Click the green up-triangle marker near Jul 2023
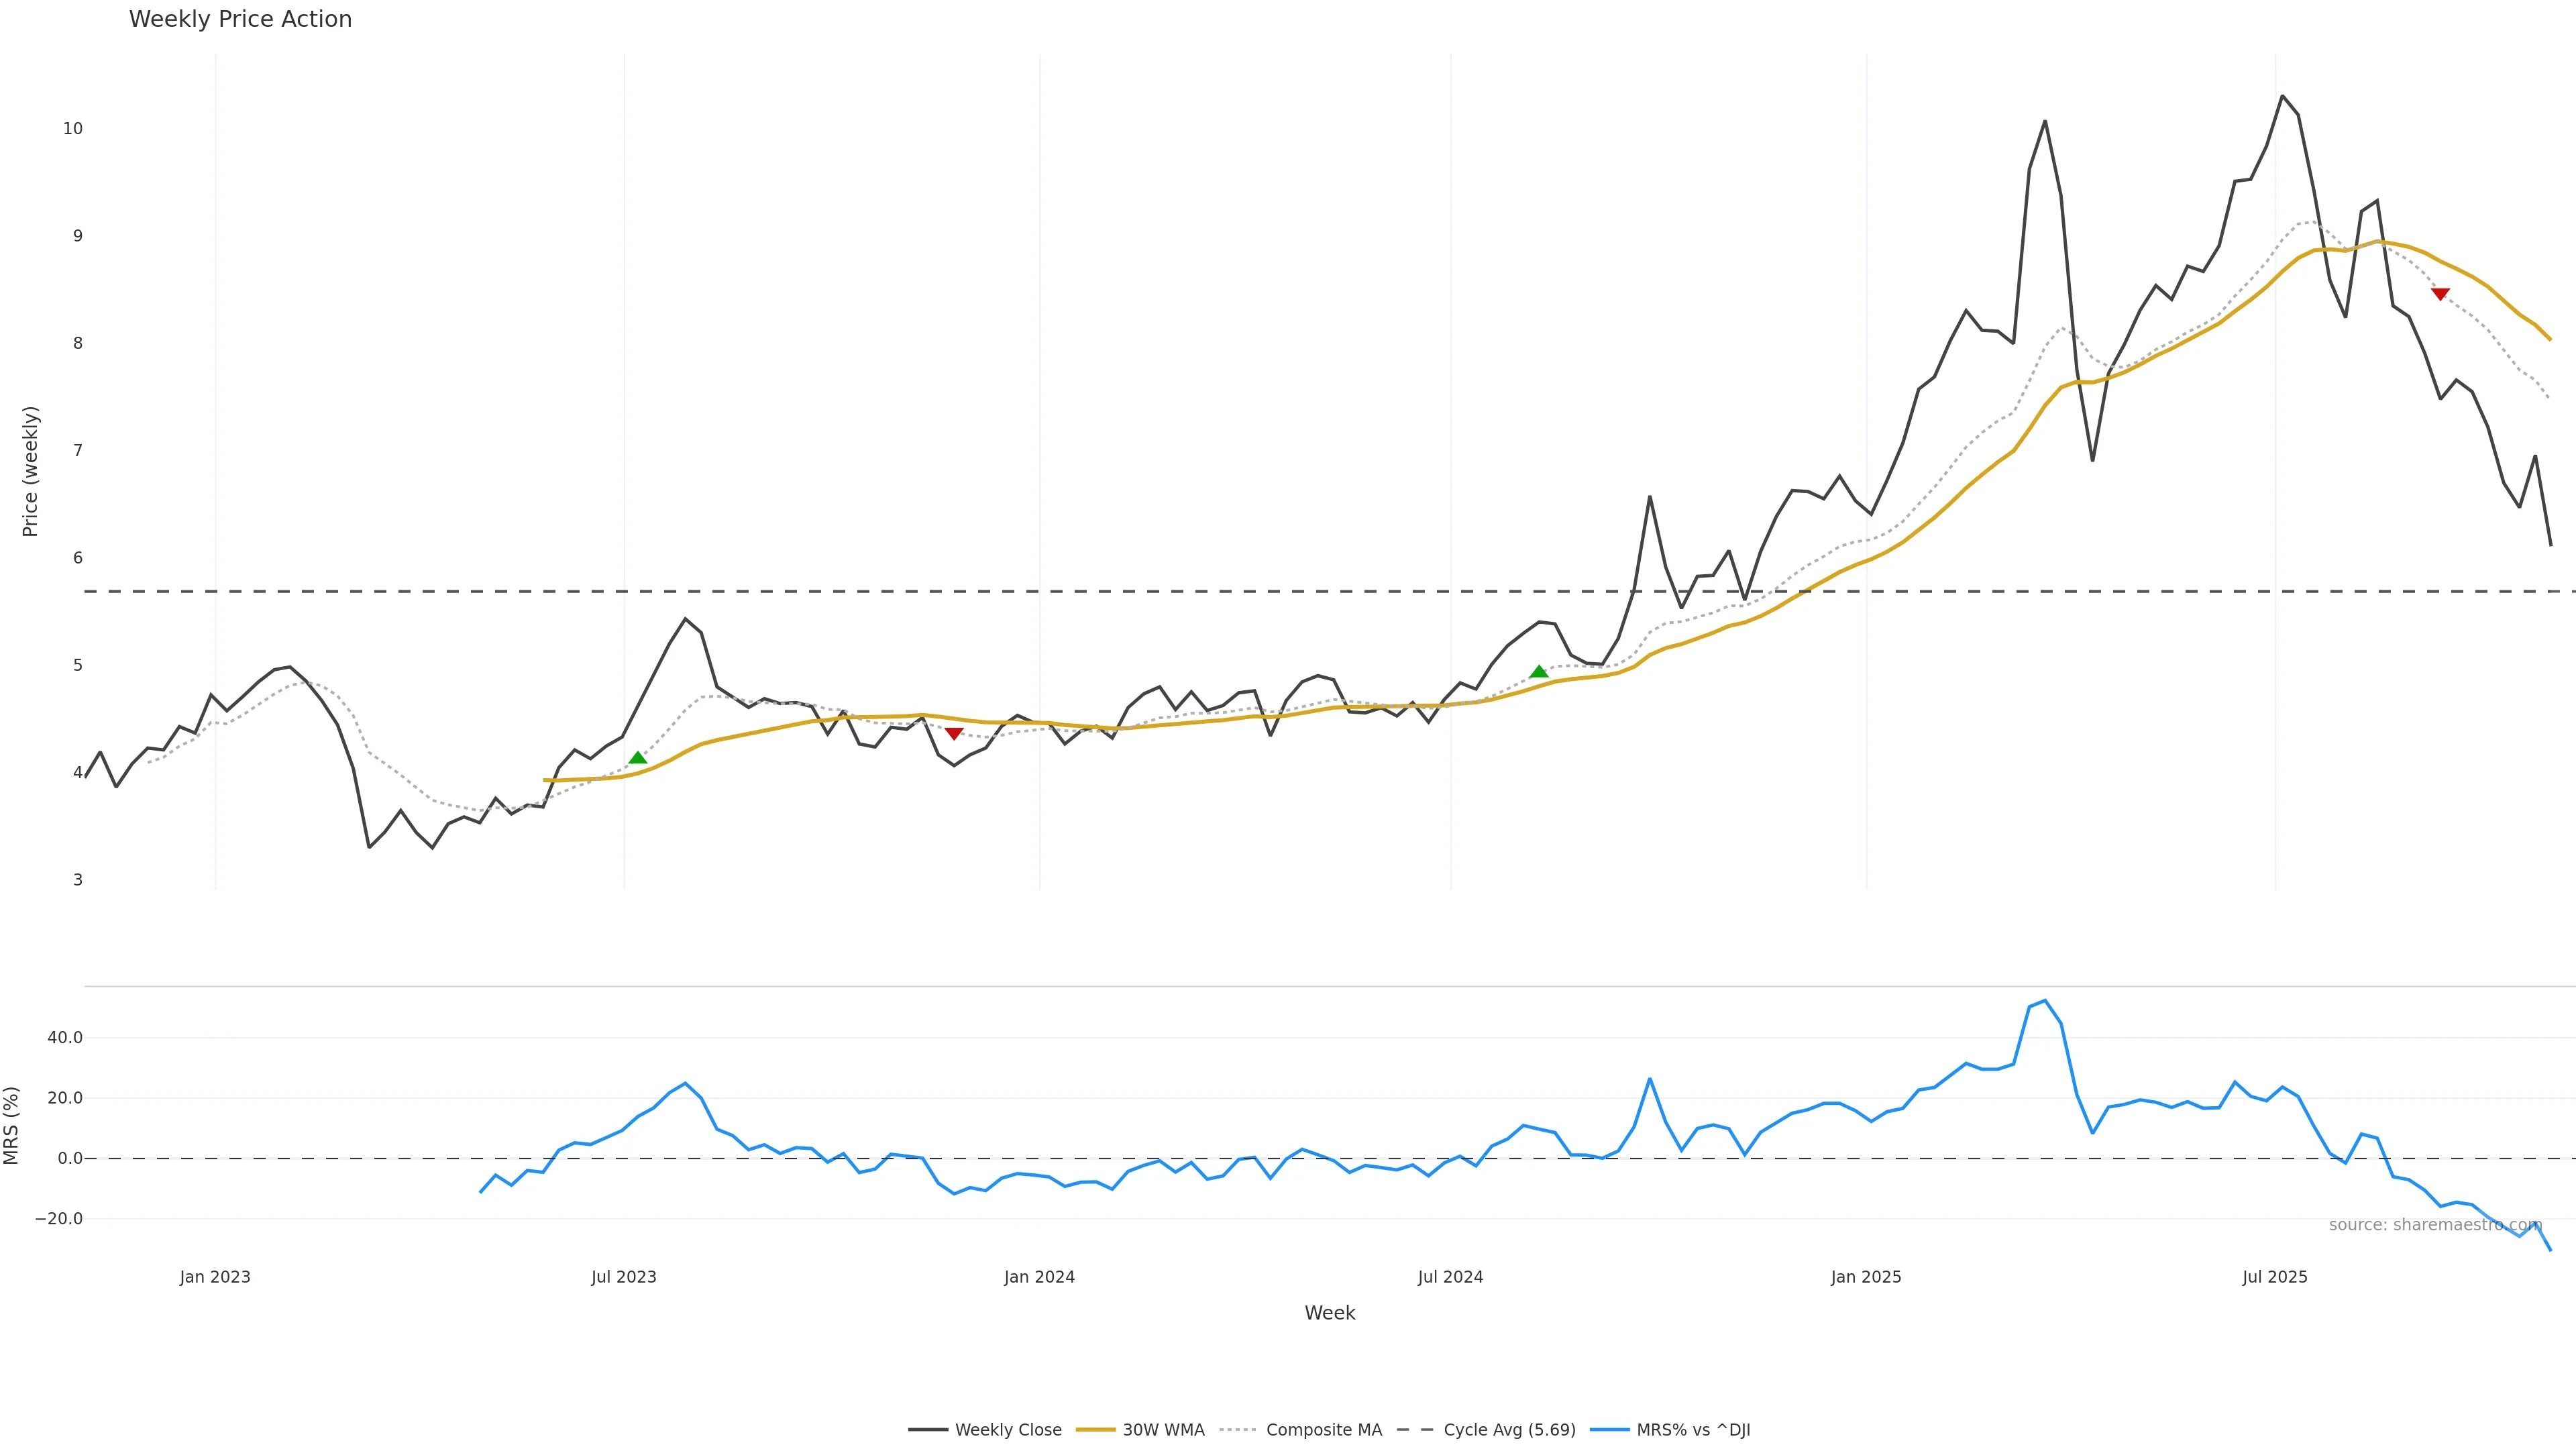 pos(638,758)
